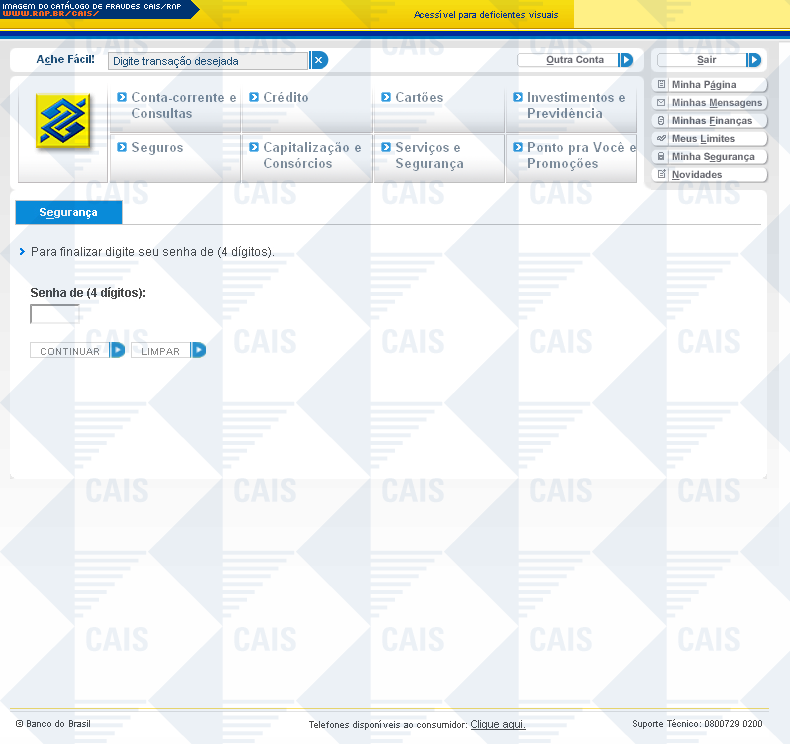
Task: Click the Minhas Mensagens envelope icon
Action: click(661, 103)
